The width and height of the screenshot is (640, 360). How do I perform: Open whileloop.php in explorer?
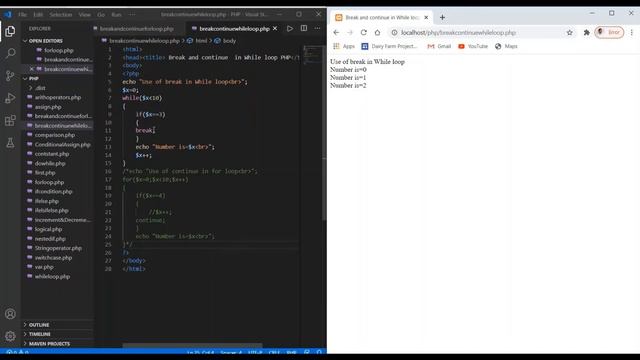tap(52, 276)
